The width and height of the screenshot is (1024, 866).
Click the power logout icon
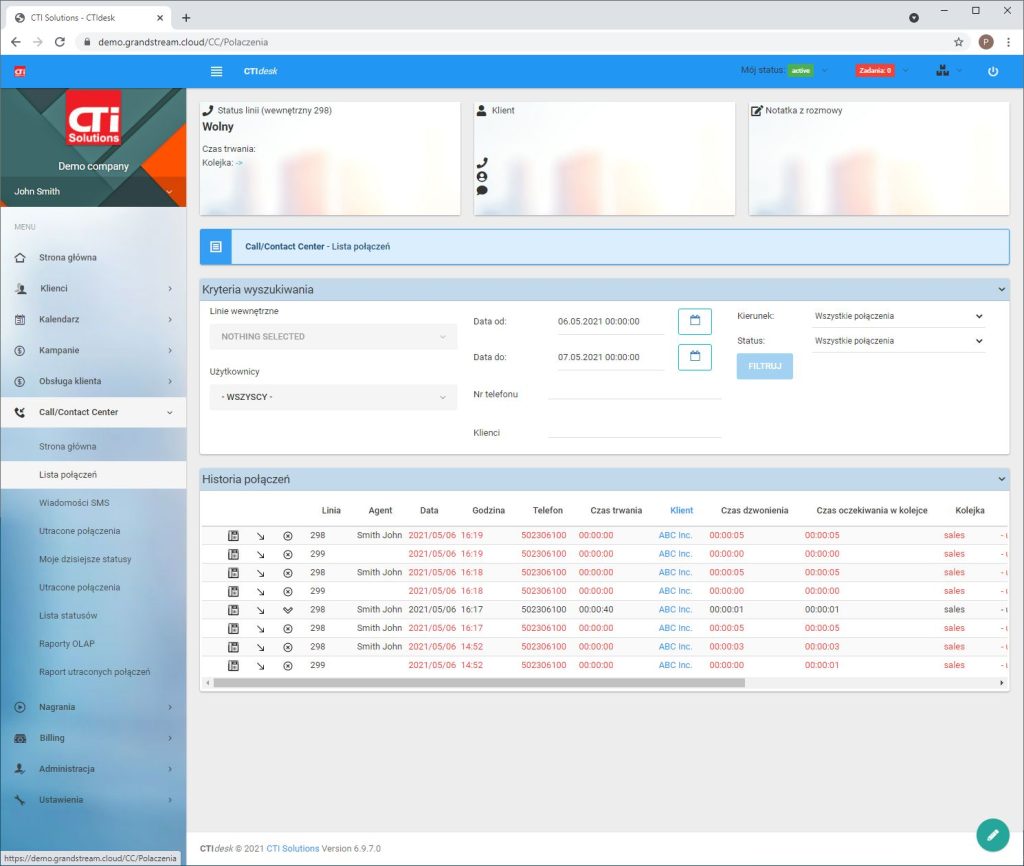point(992,71)
